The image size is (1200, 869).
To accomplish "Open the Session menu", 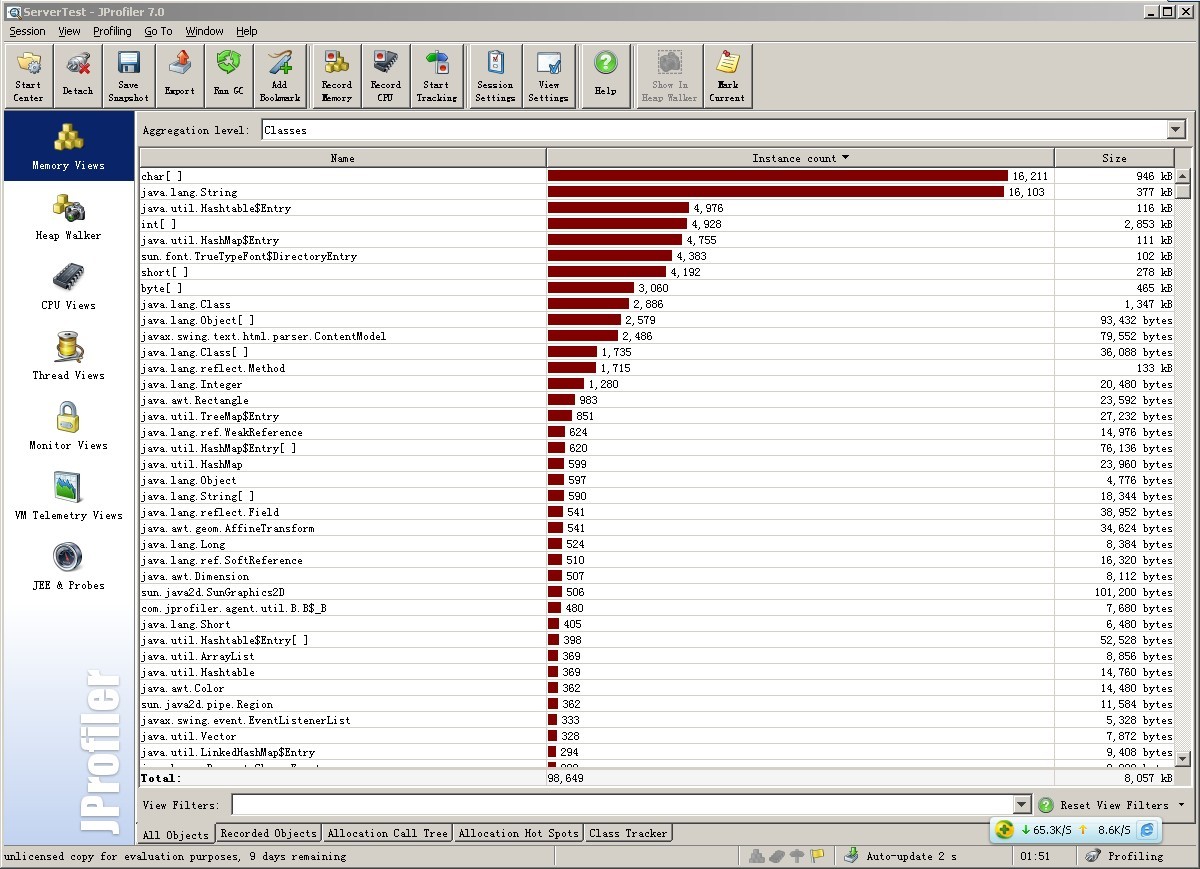I will tap(28, 31).
